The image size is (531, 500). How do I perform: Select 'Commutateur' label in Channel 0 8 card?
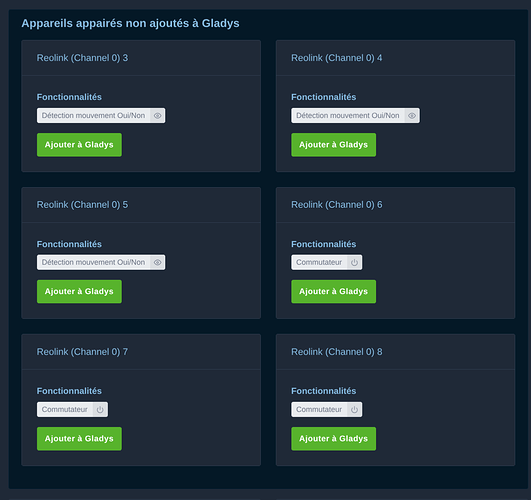click(319, 409)
